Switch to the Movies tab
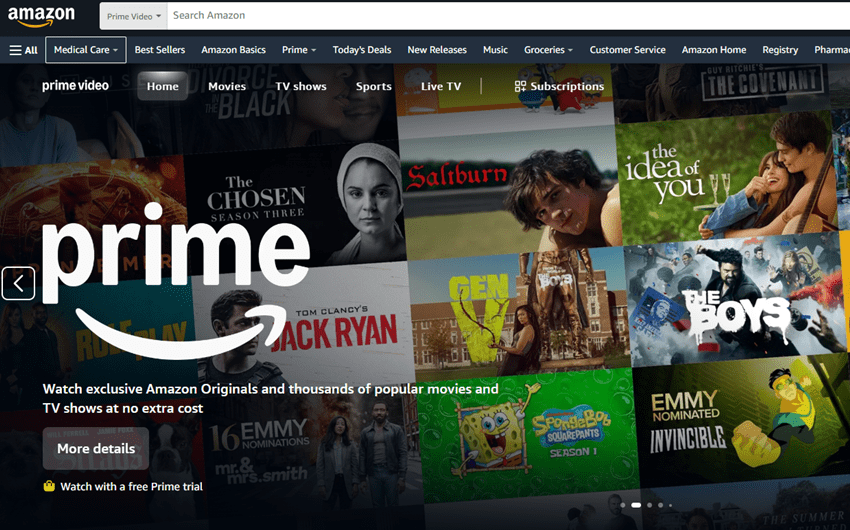This screenshot has height=530, width=850. (227, 86)
